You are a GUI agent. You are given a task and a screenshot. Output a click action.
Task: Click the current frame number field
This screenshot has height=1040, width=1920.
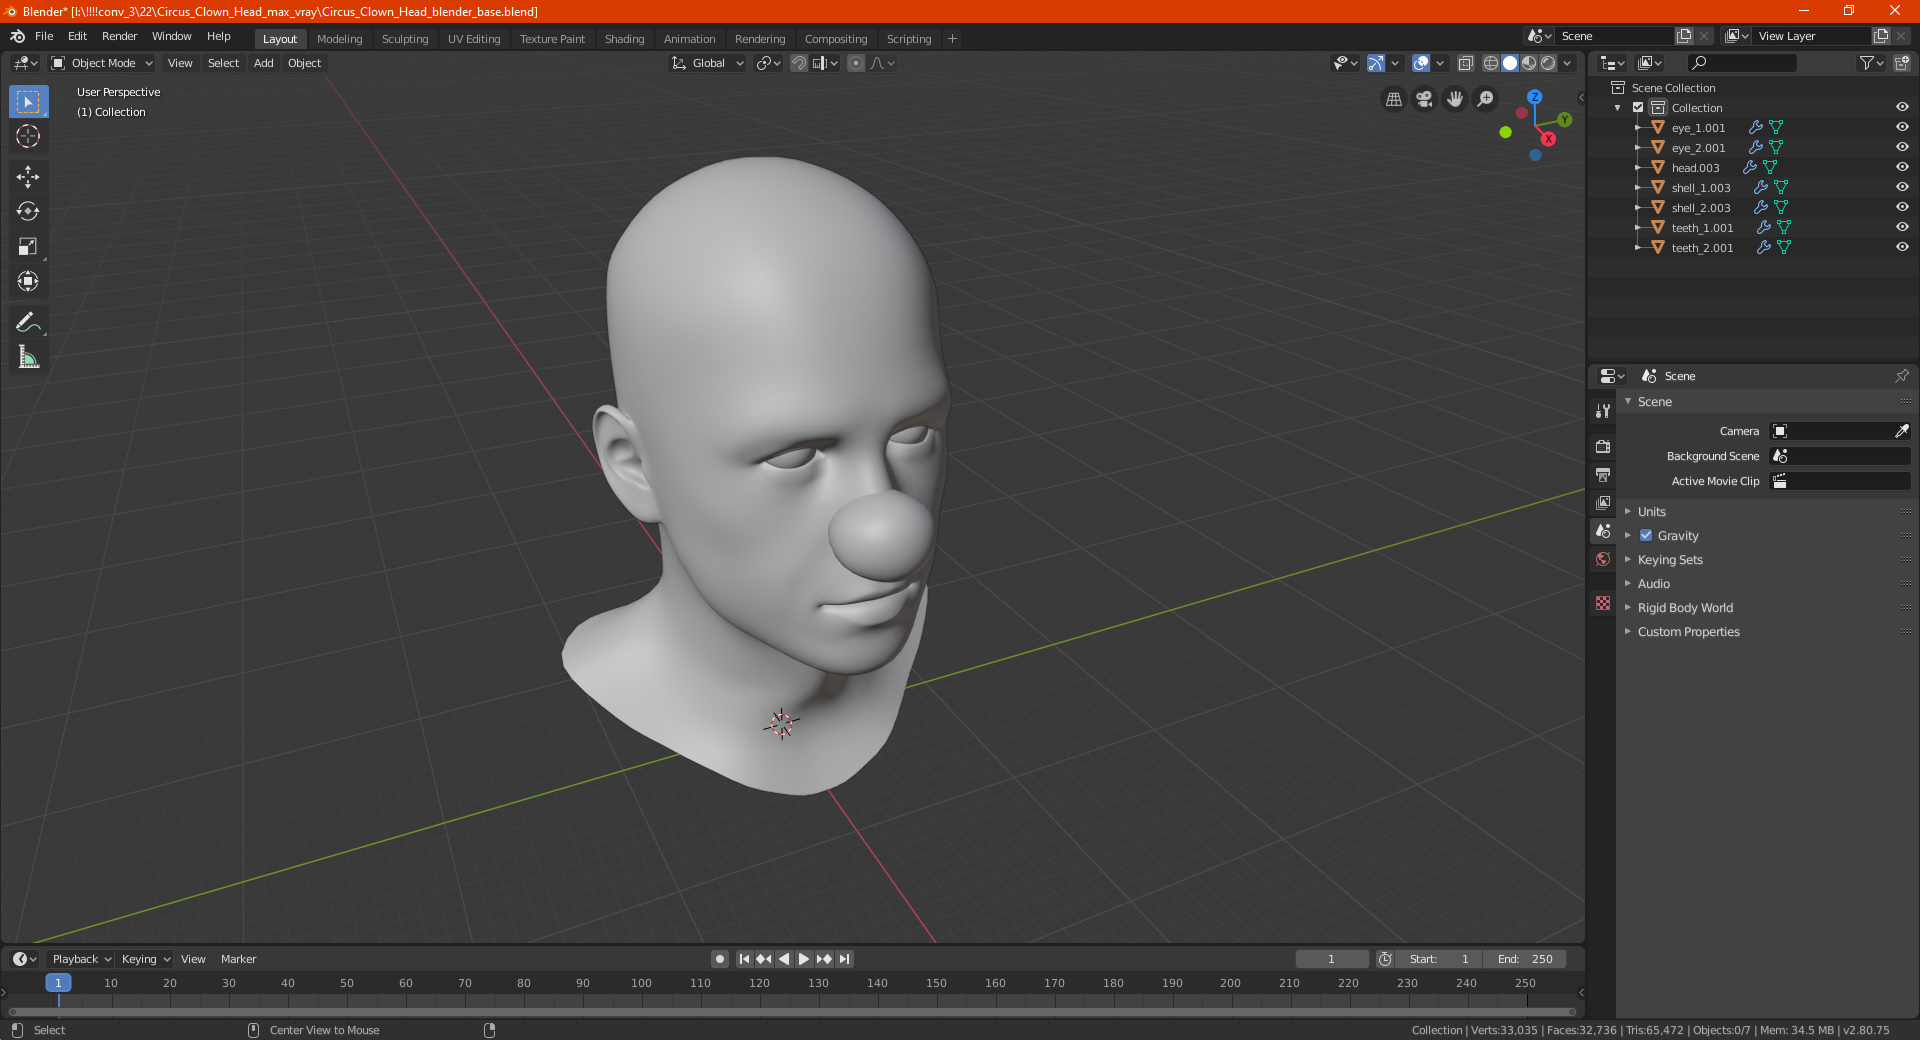point(1331,959)
